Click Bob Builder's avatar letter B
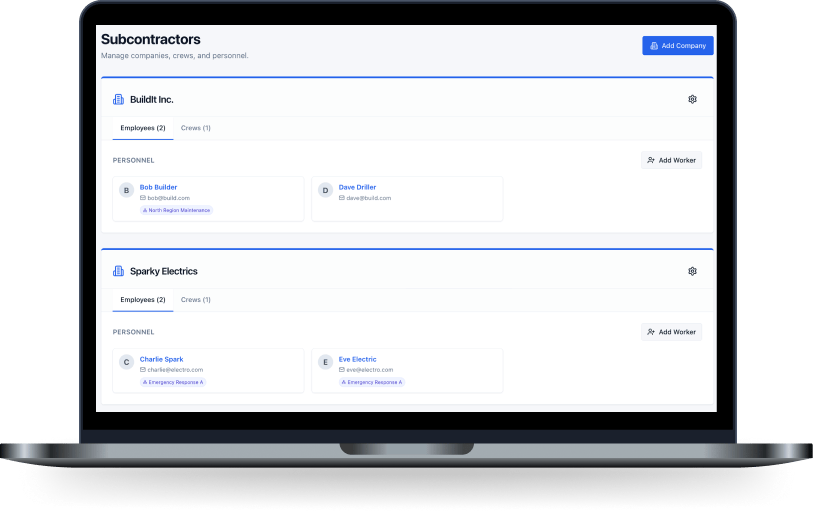Viewport: 813px width, 512px height. pyautogui.click(x=127, y=190)
